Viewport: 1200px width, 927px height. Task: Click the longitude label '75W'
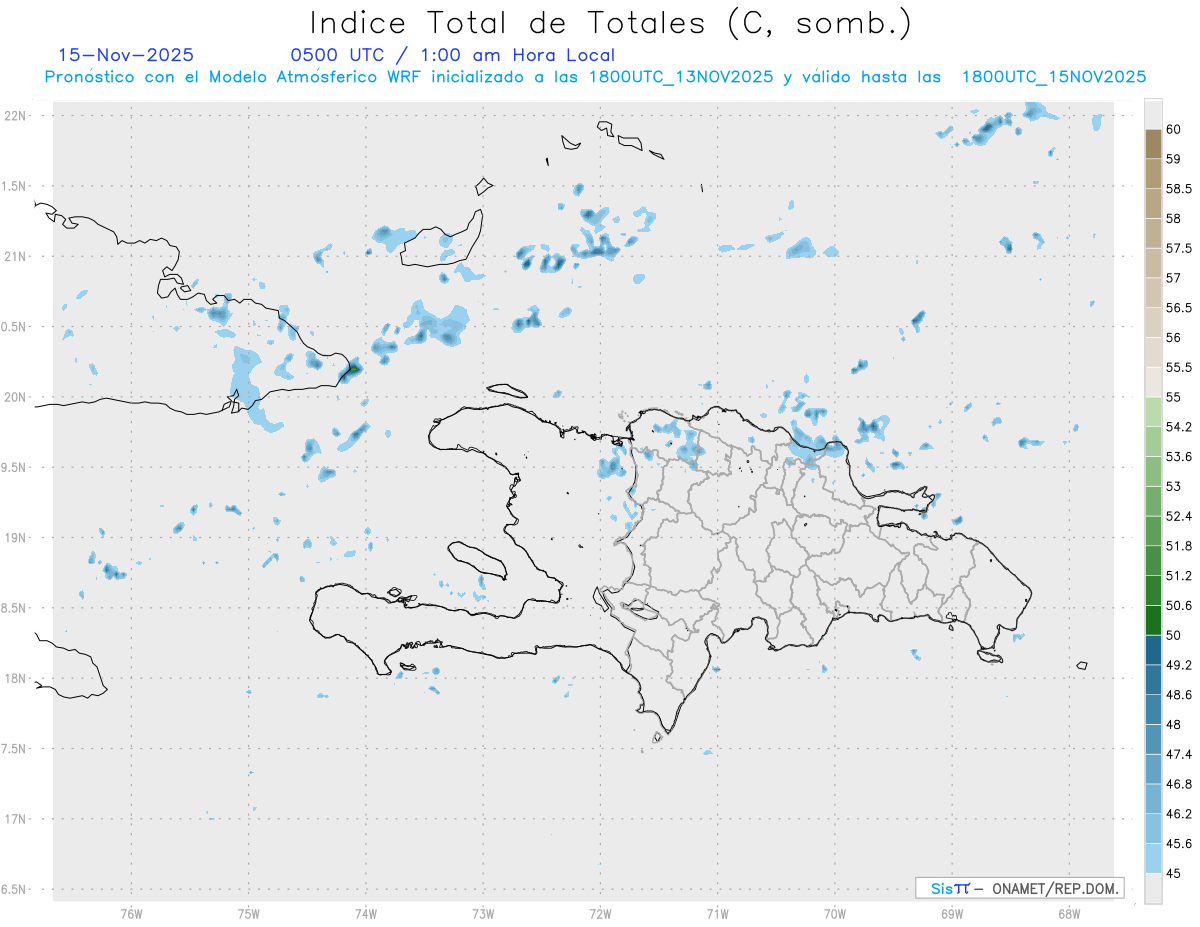249,913
